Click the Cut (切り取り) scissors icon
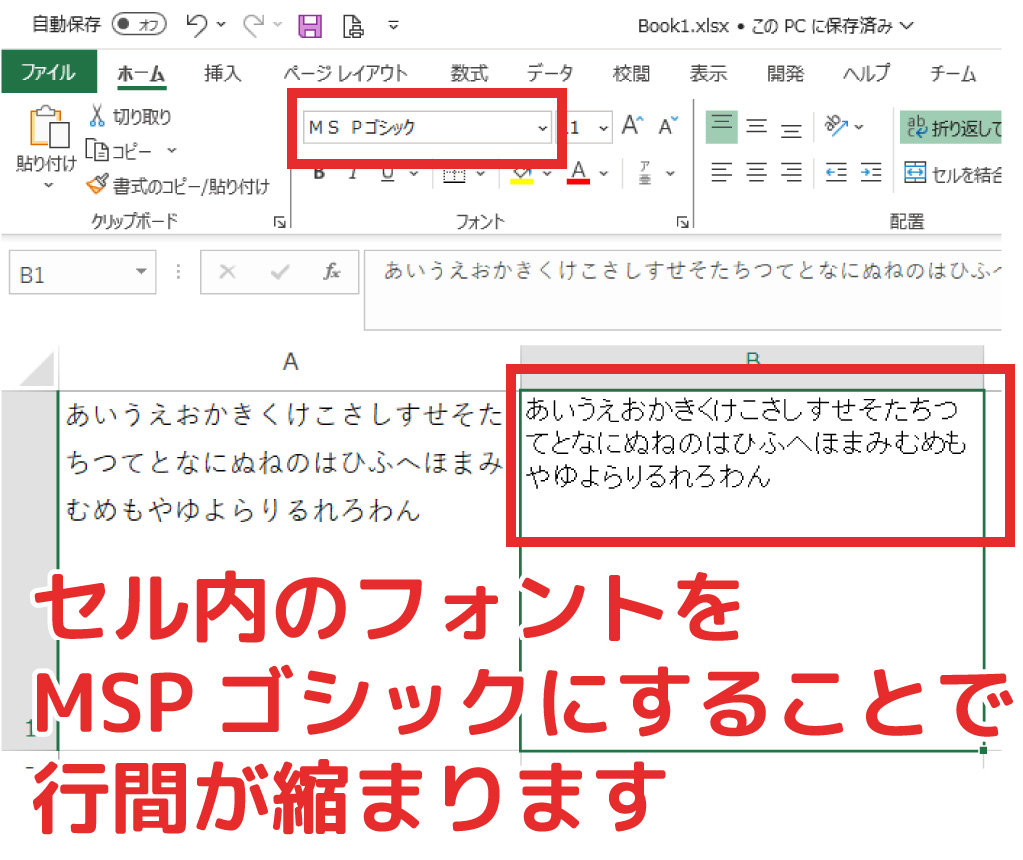 [98, 117]
